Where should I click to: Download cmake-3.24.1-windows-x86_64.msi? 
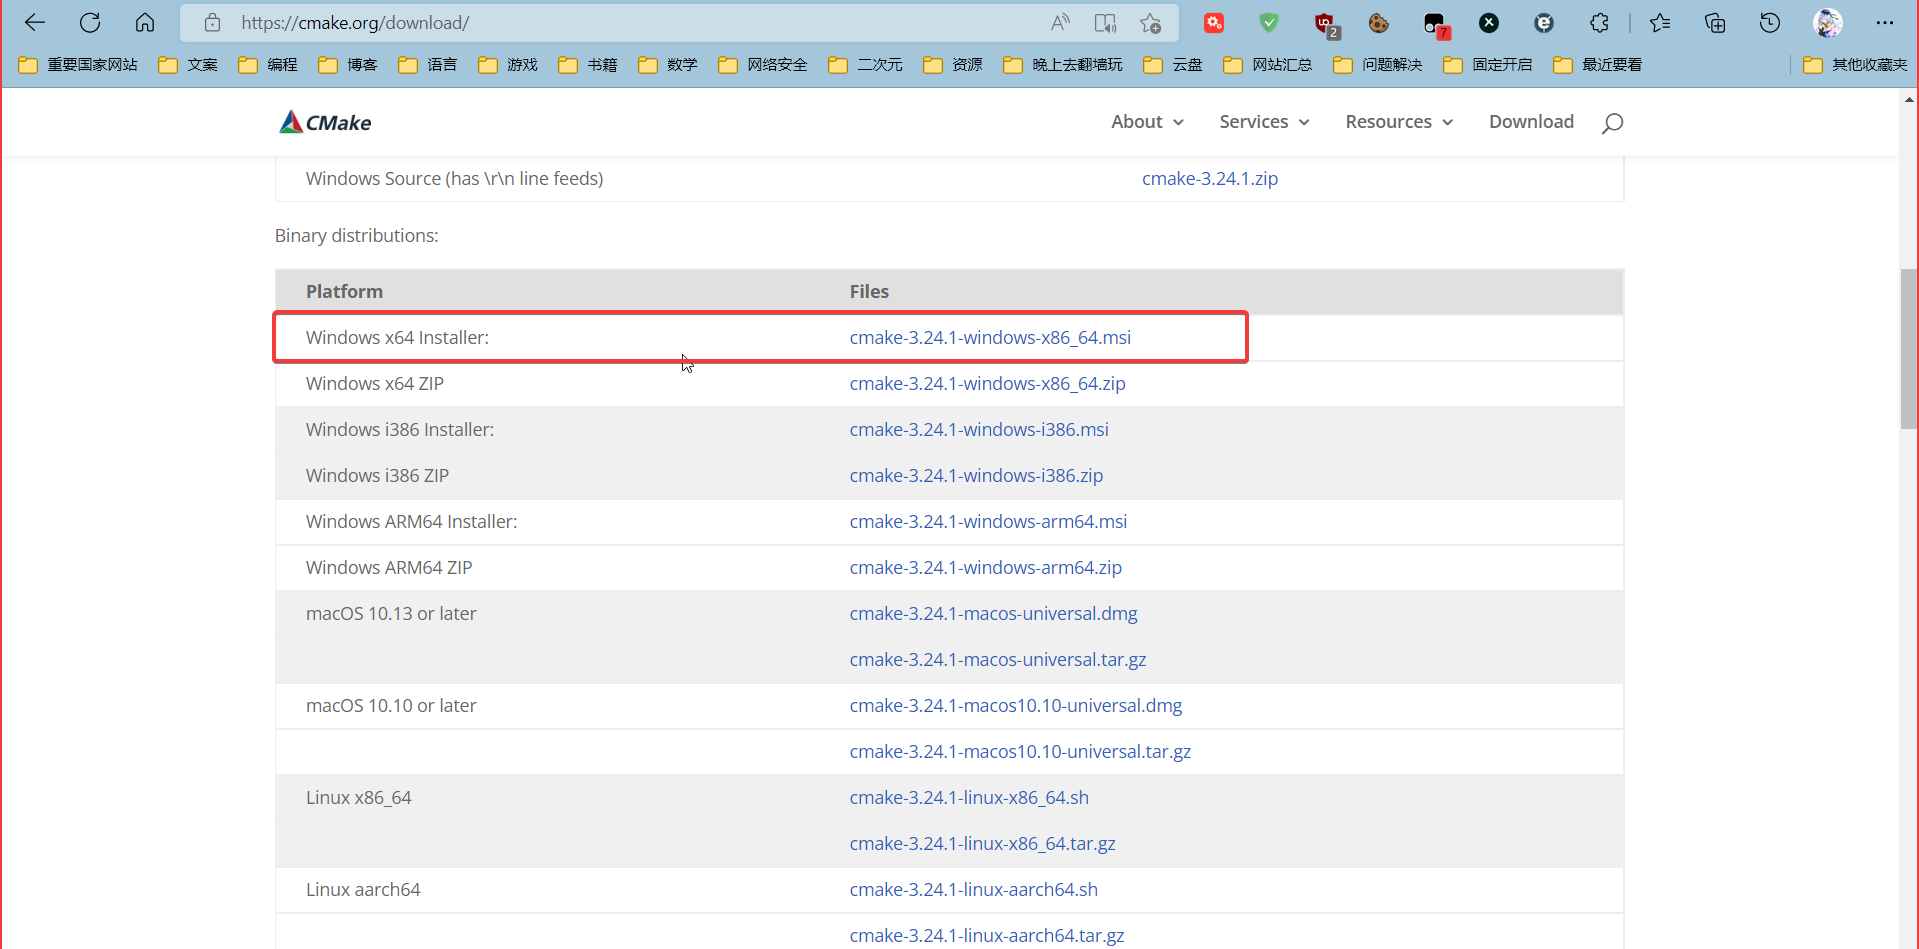pos(990,338)
